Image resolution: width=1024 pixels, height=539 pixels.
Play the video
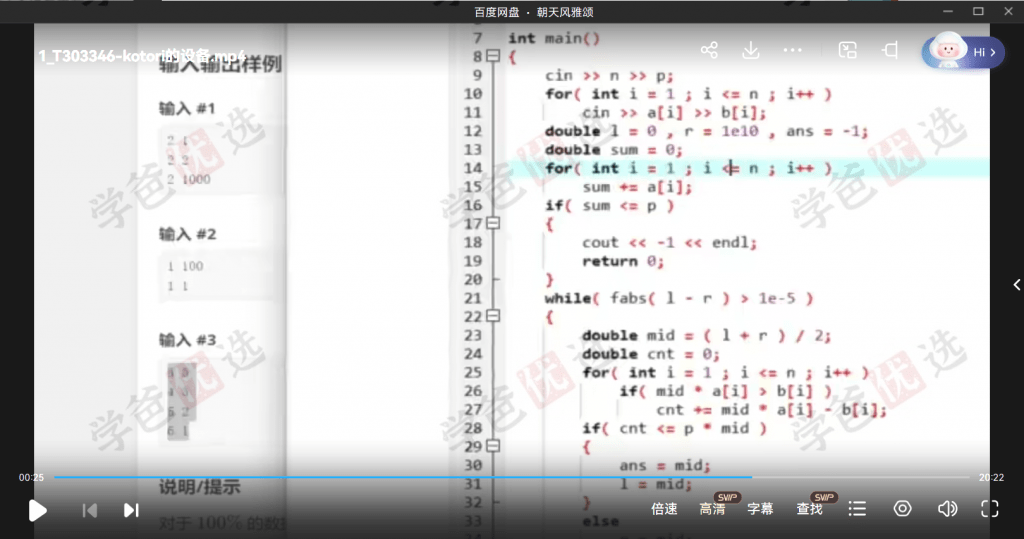37,510
